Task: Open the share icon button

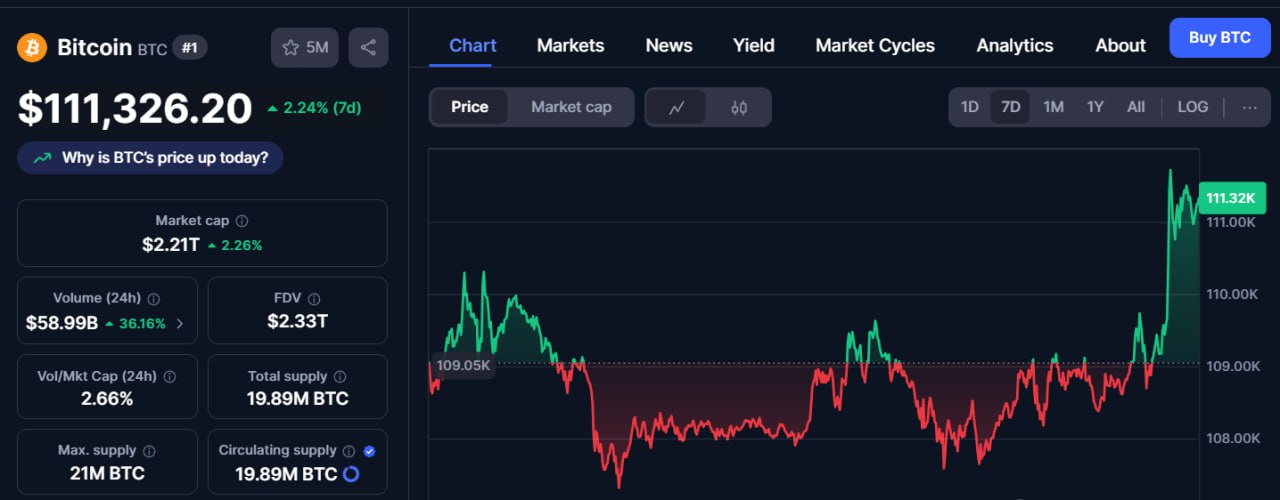Action: click(368, 47)
